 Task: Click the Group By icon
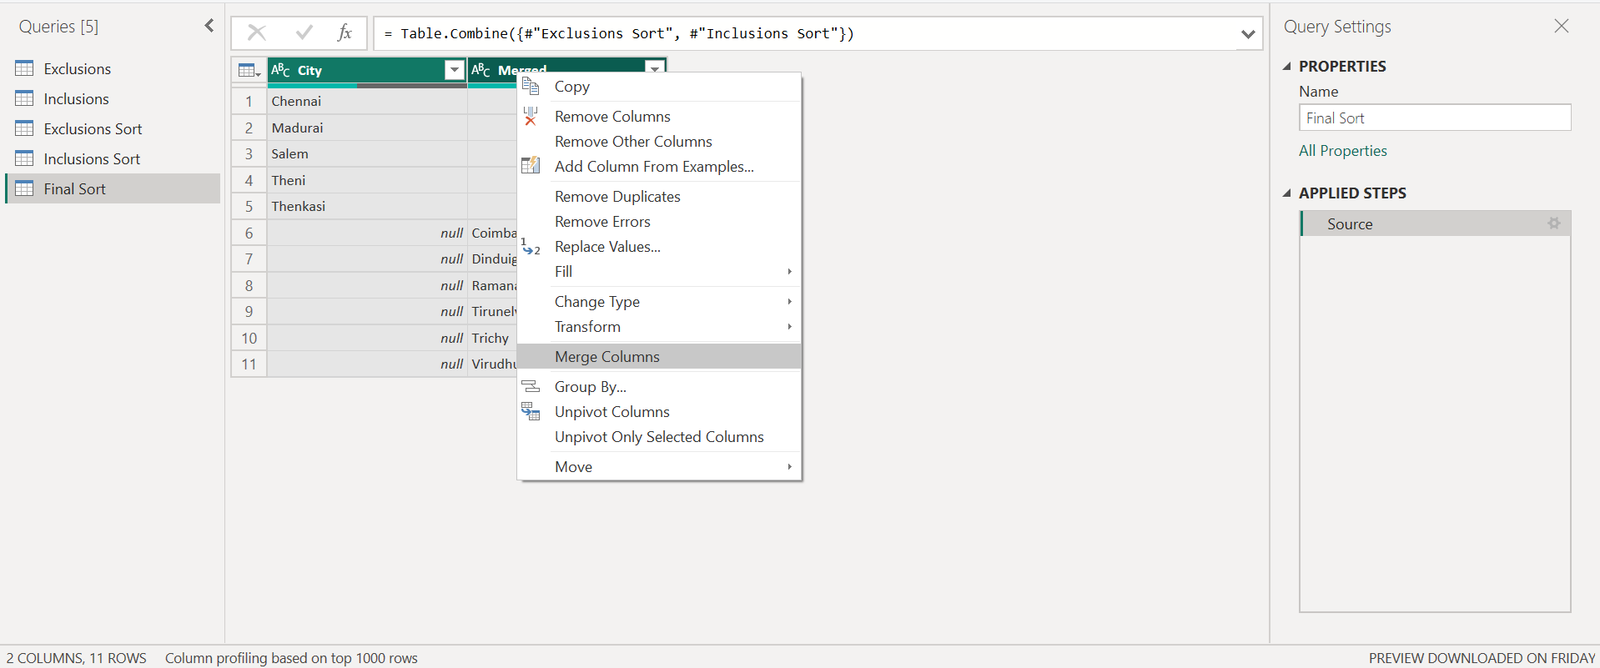pyautogui.click(x=531, y=386)
